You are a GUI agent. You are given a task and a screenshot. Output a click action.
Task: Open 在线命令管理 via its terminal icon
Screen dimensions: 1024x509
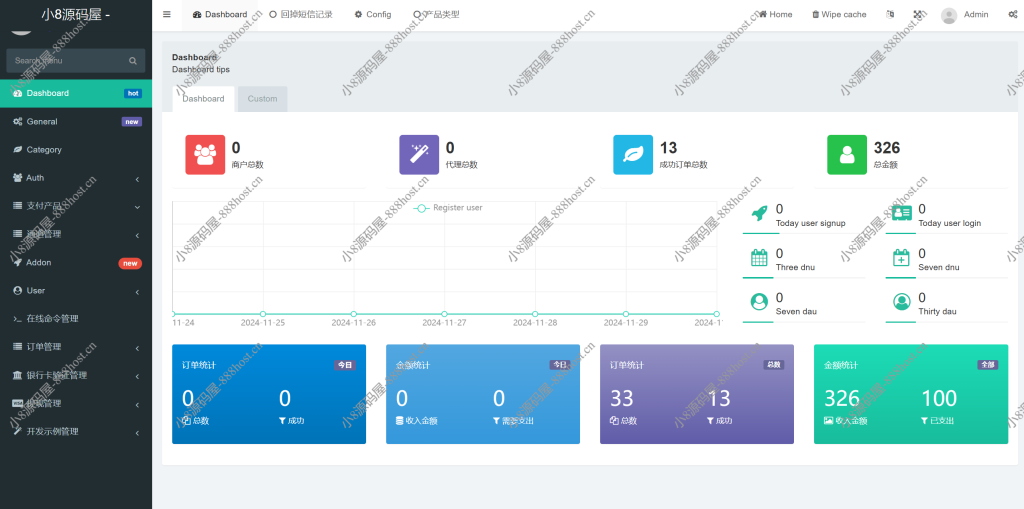point(18,319)
